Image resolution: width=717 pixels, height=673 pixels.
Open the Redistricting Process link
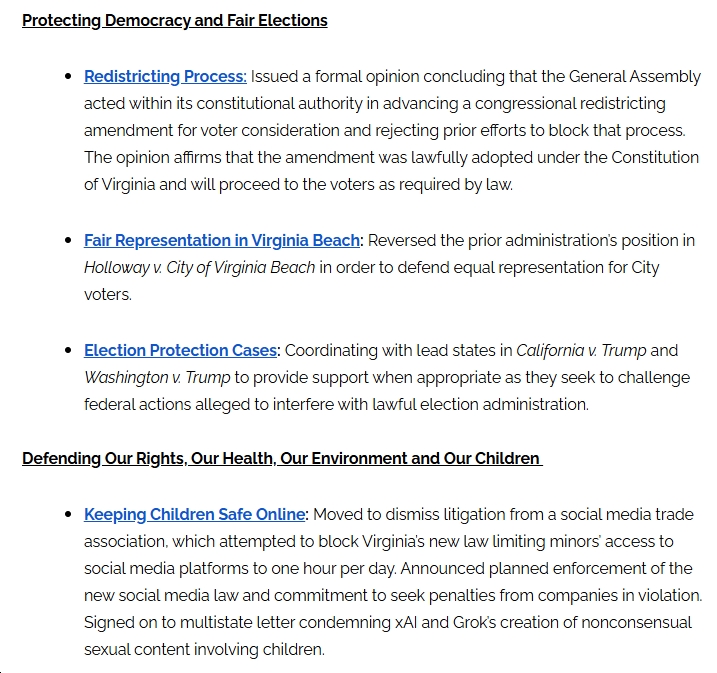(x=165, y=77)
